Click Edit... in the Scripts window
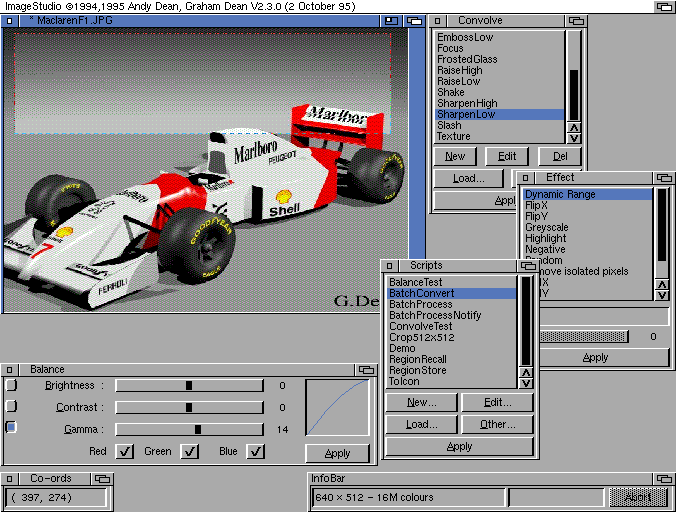Image resolution: width=676 pixels, height=512 pixels. [498, 403]
